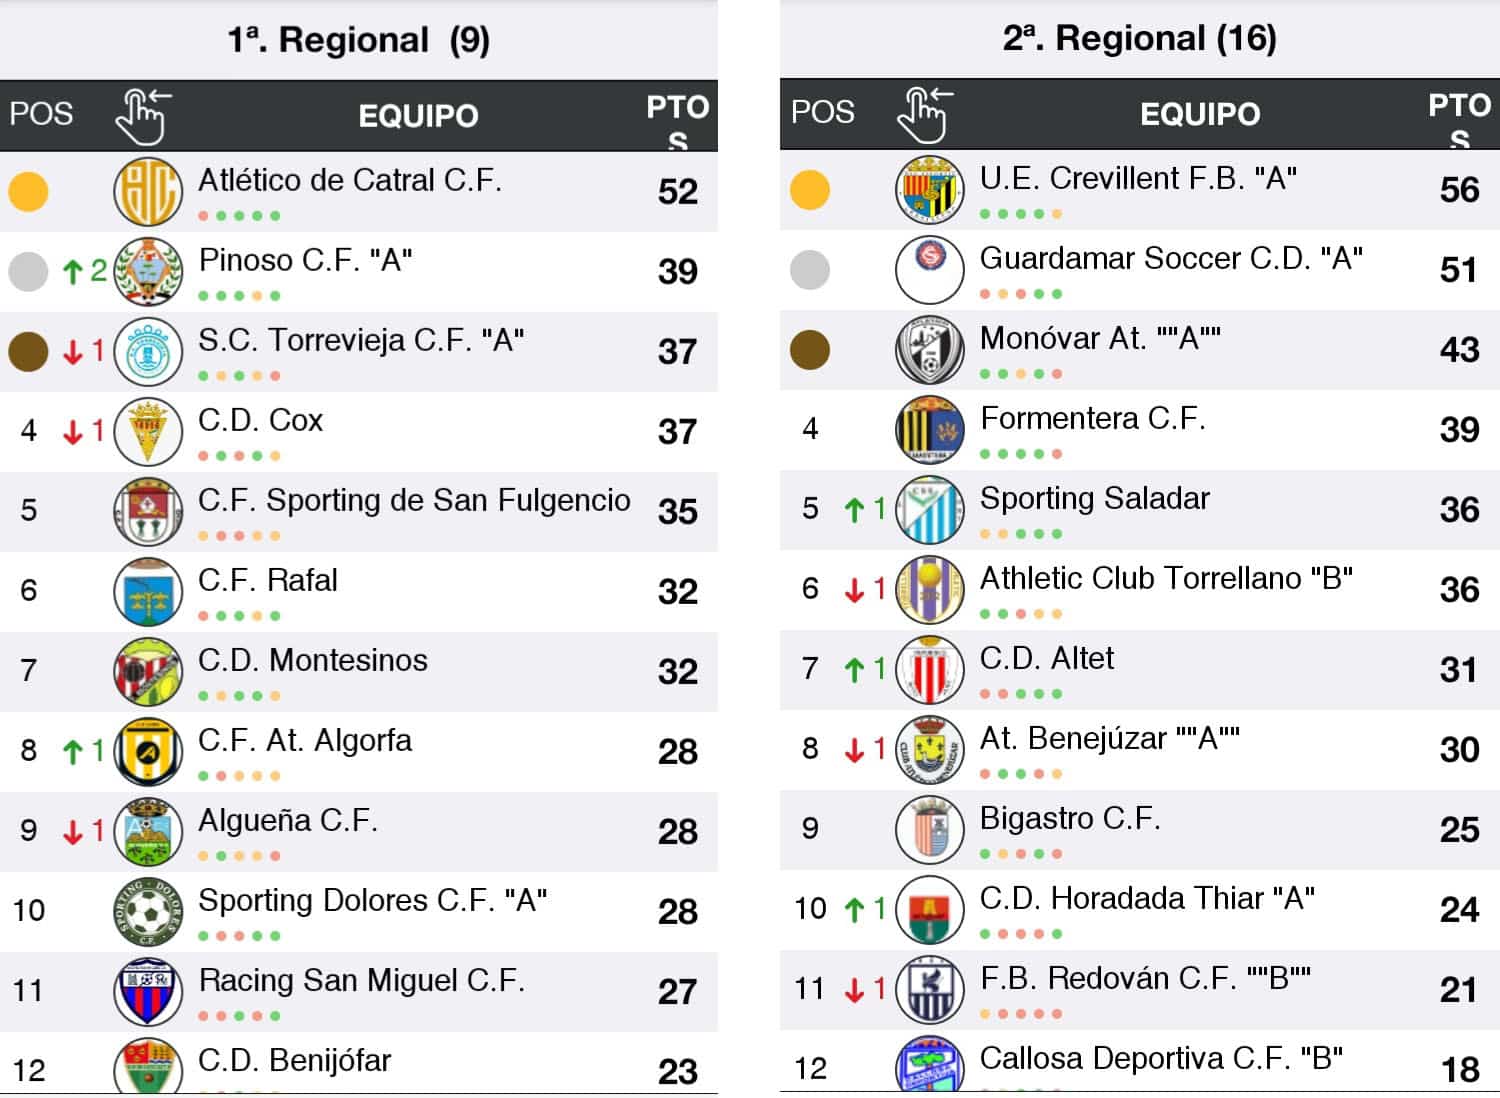Select the Racing San Miguel C.F. team name
Screen dimensions: 1500x1098
tap(361, 980)
